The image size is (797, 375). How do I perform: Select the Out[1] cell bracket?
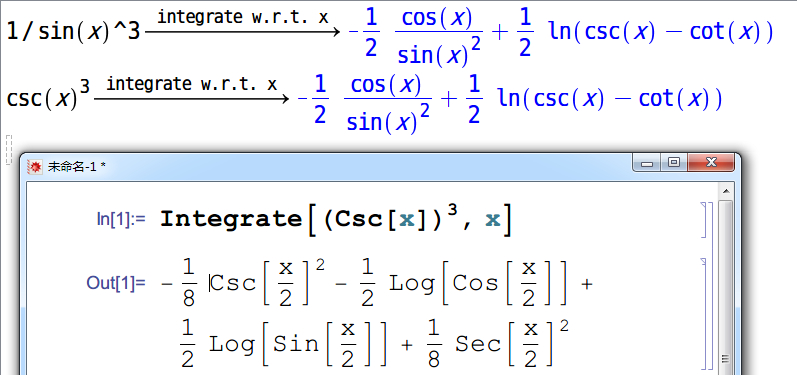pos(704,314)
